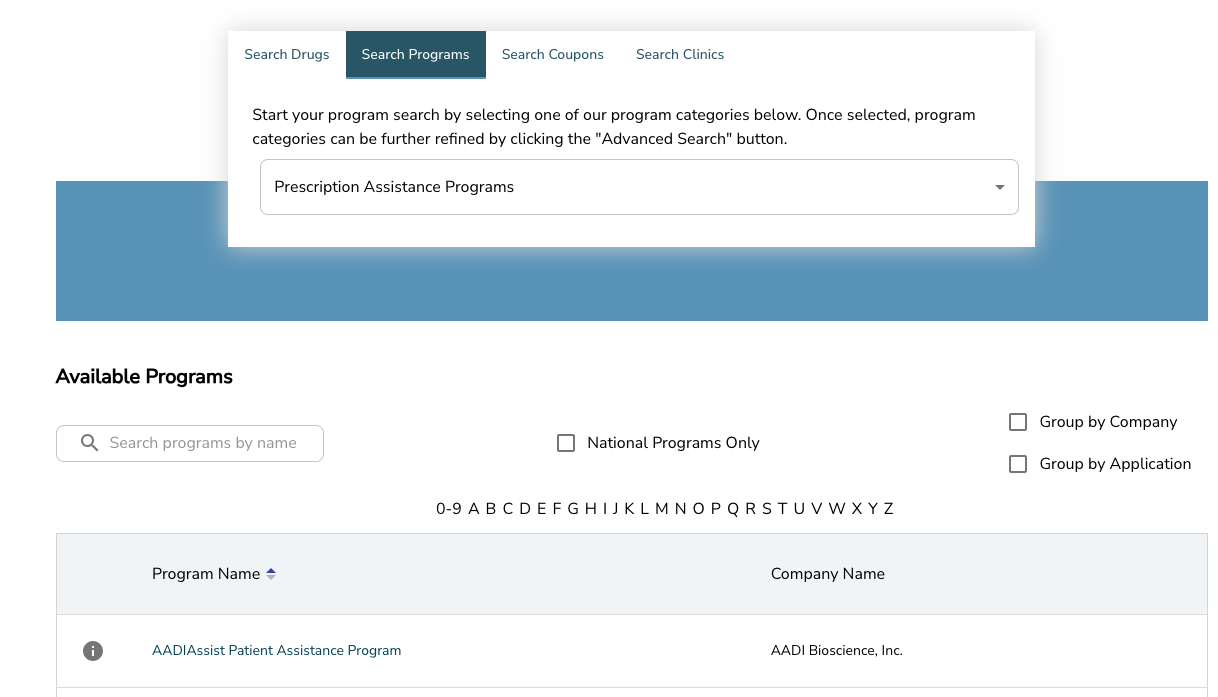Click into the search programs by name field

tap(200, 442)
